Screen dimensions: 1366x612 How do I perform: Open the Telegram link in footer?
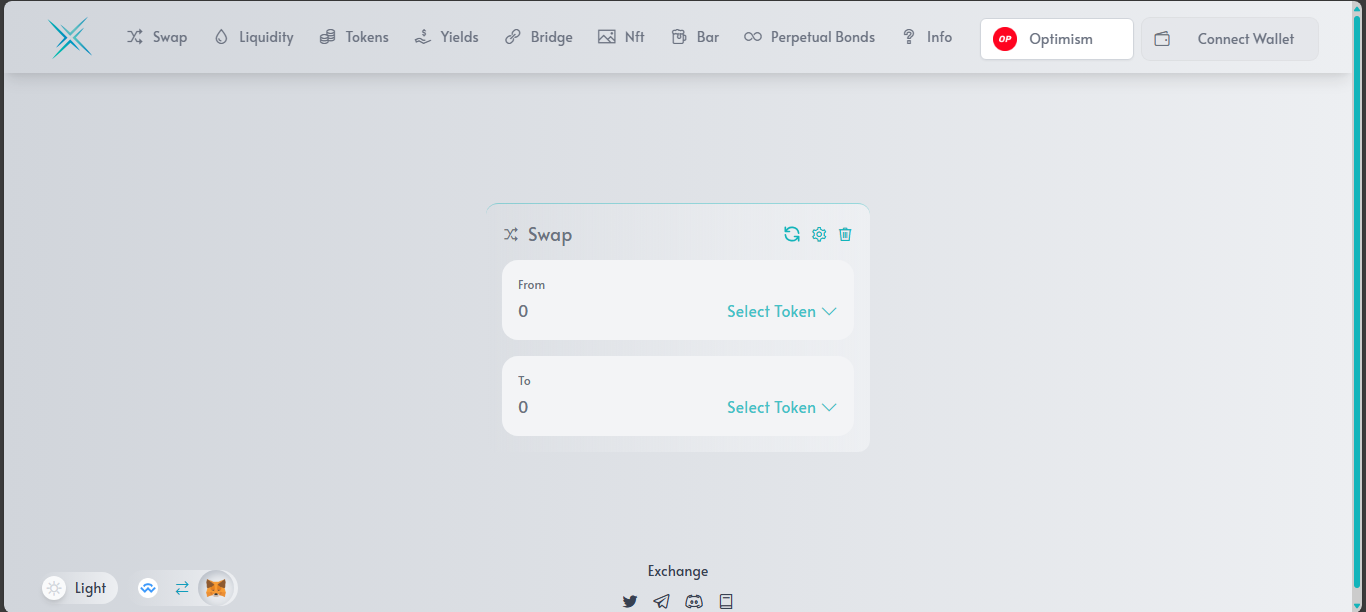click(x=661, y=601)
